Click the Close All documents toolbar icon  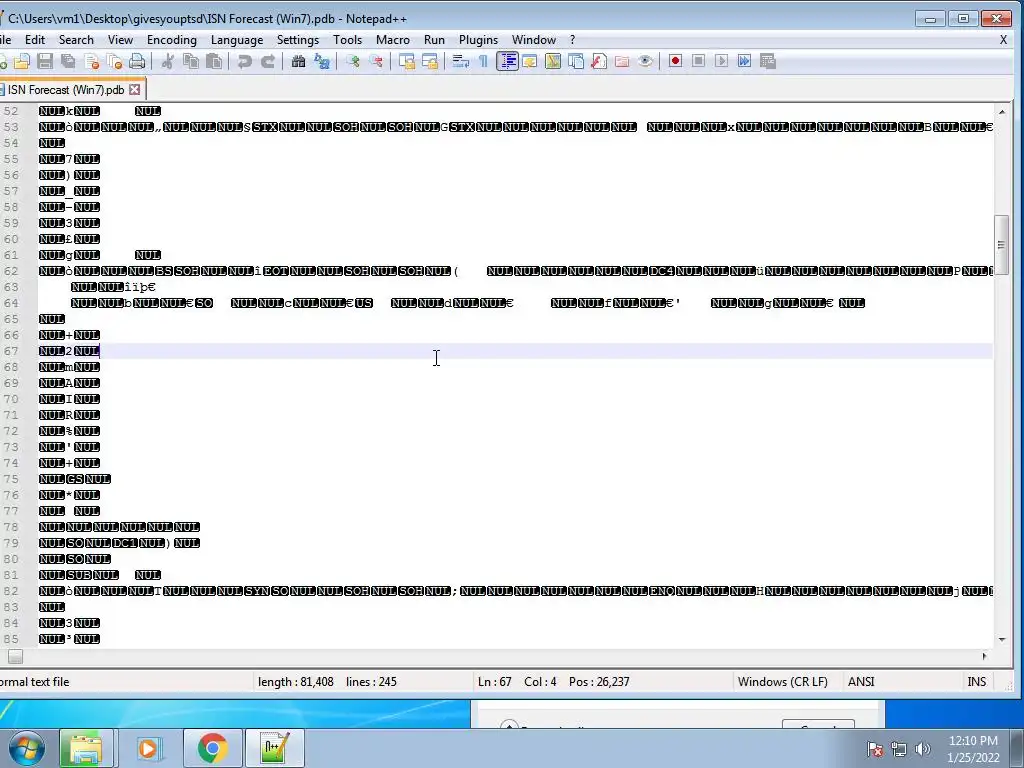tap(114, 61)
